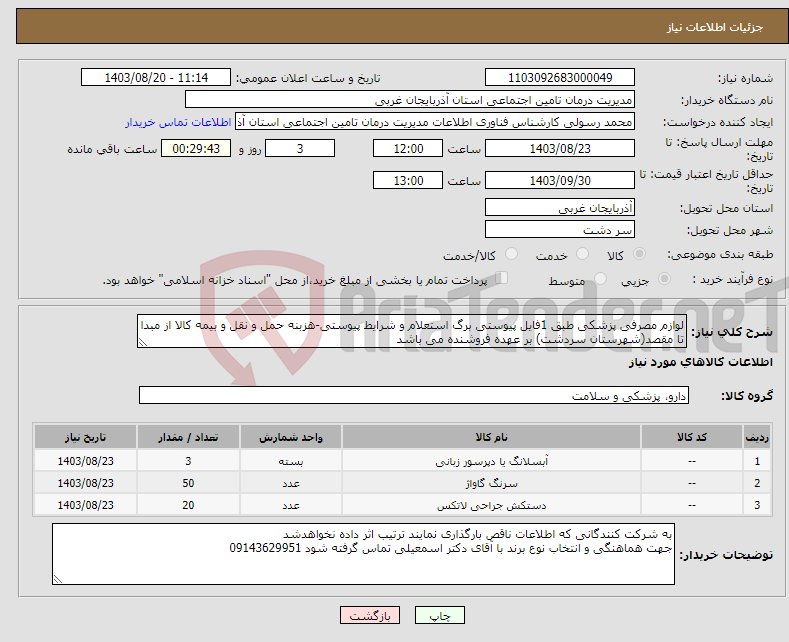This screenshot has height=642, width=789.
Task: Click the remaining days field showing 3
Action: pos(300,148)
